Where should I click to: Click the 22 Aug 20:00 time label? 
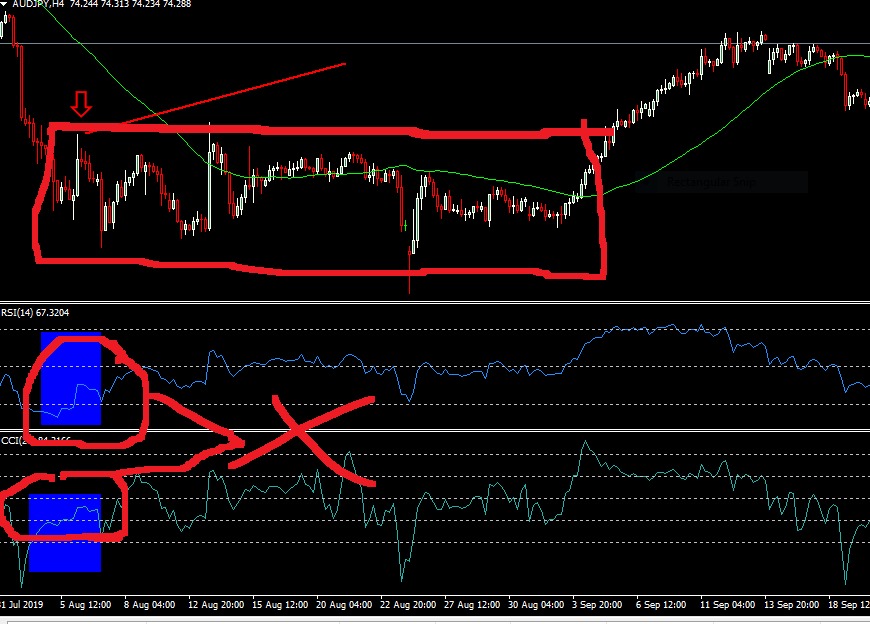pyautogui.click(x=410, y=606)
